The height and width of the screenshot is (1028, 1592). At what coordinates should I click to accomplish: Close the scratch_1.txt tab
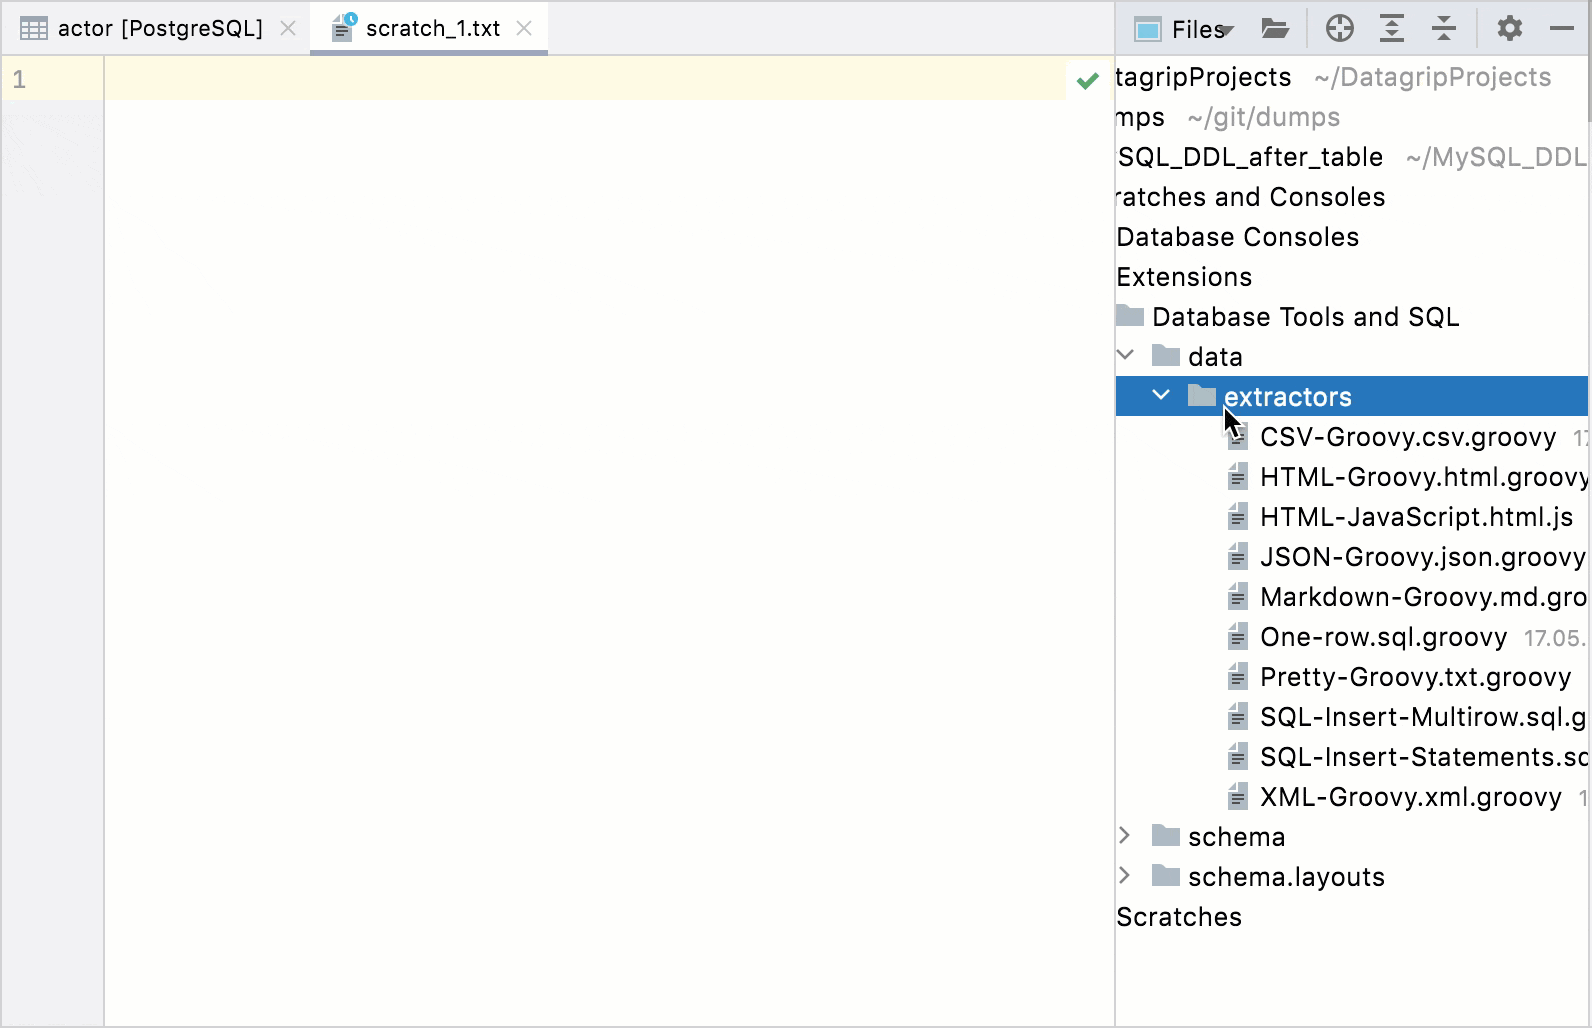[524, 29]
